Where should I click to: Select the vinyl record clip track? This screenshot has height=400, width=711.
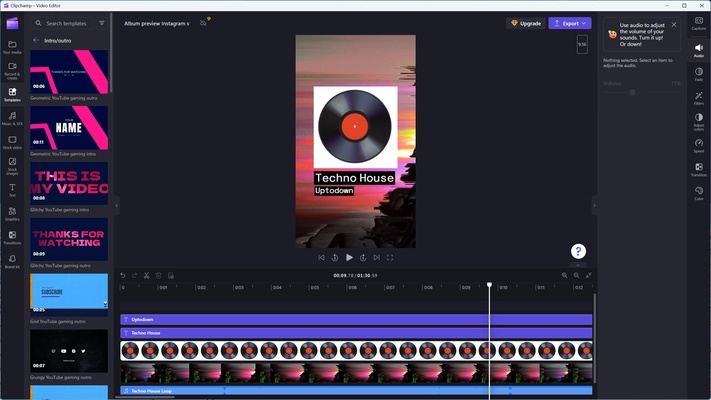coord(356,351)
